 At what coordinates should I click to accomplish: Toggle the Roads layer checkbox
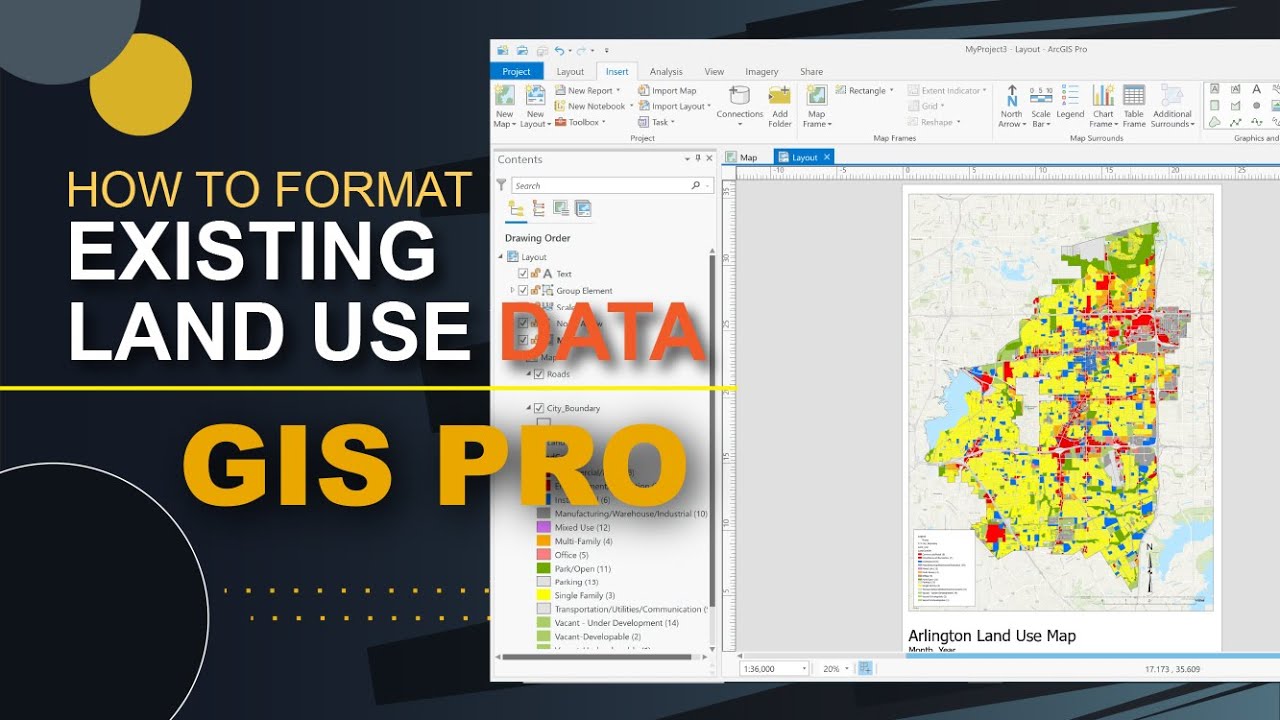[539, 374]
